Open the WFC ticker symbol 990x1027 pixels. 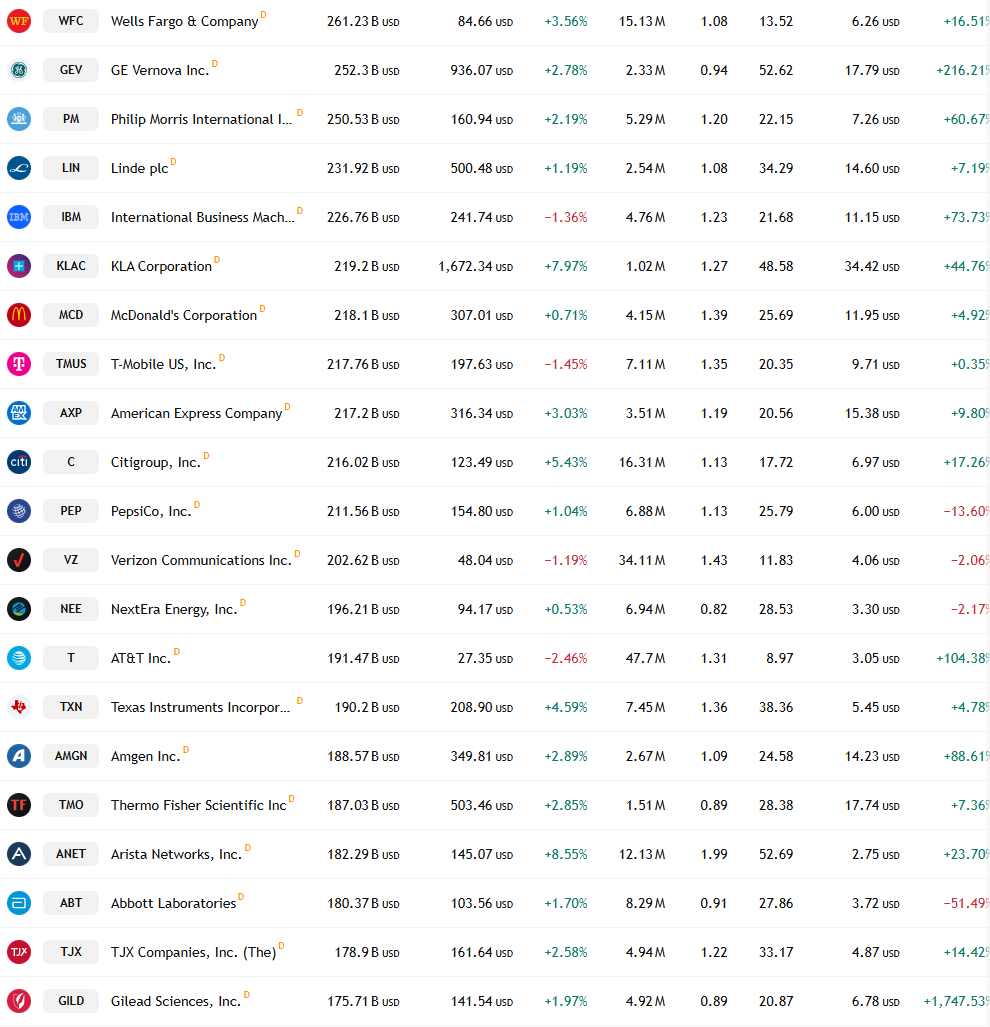tap(71, 21)
